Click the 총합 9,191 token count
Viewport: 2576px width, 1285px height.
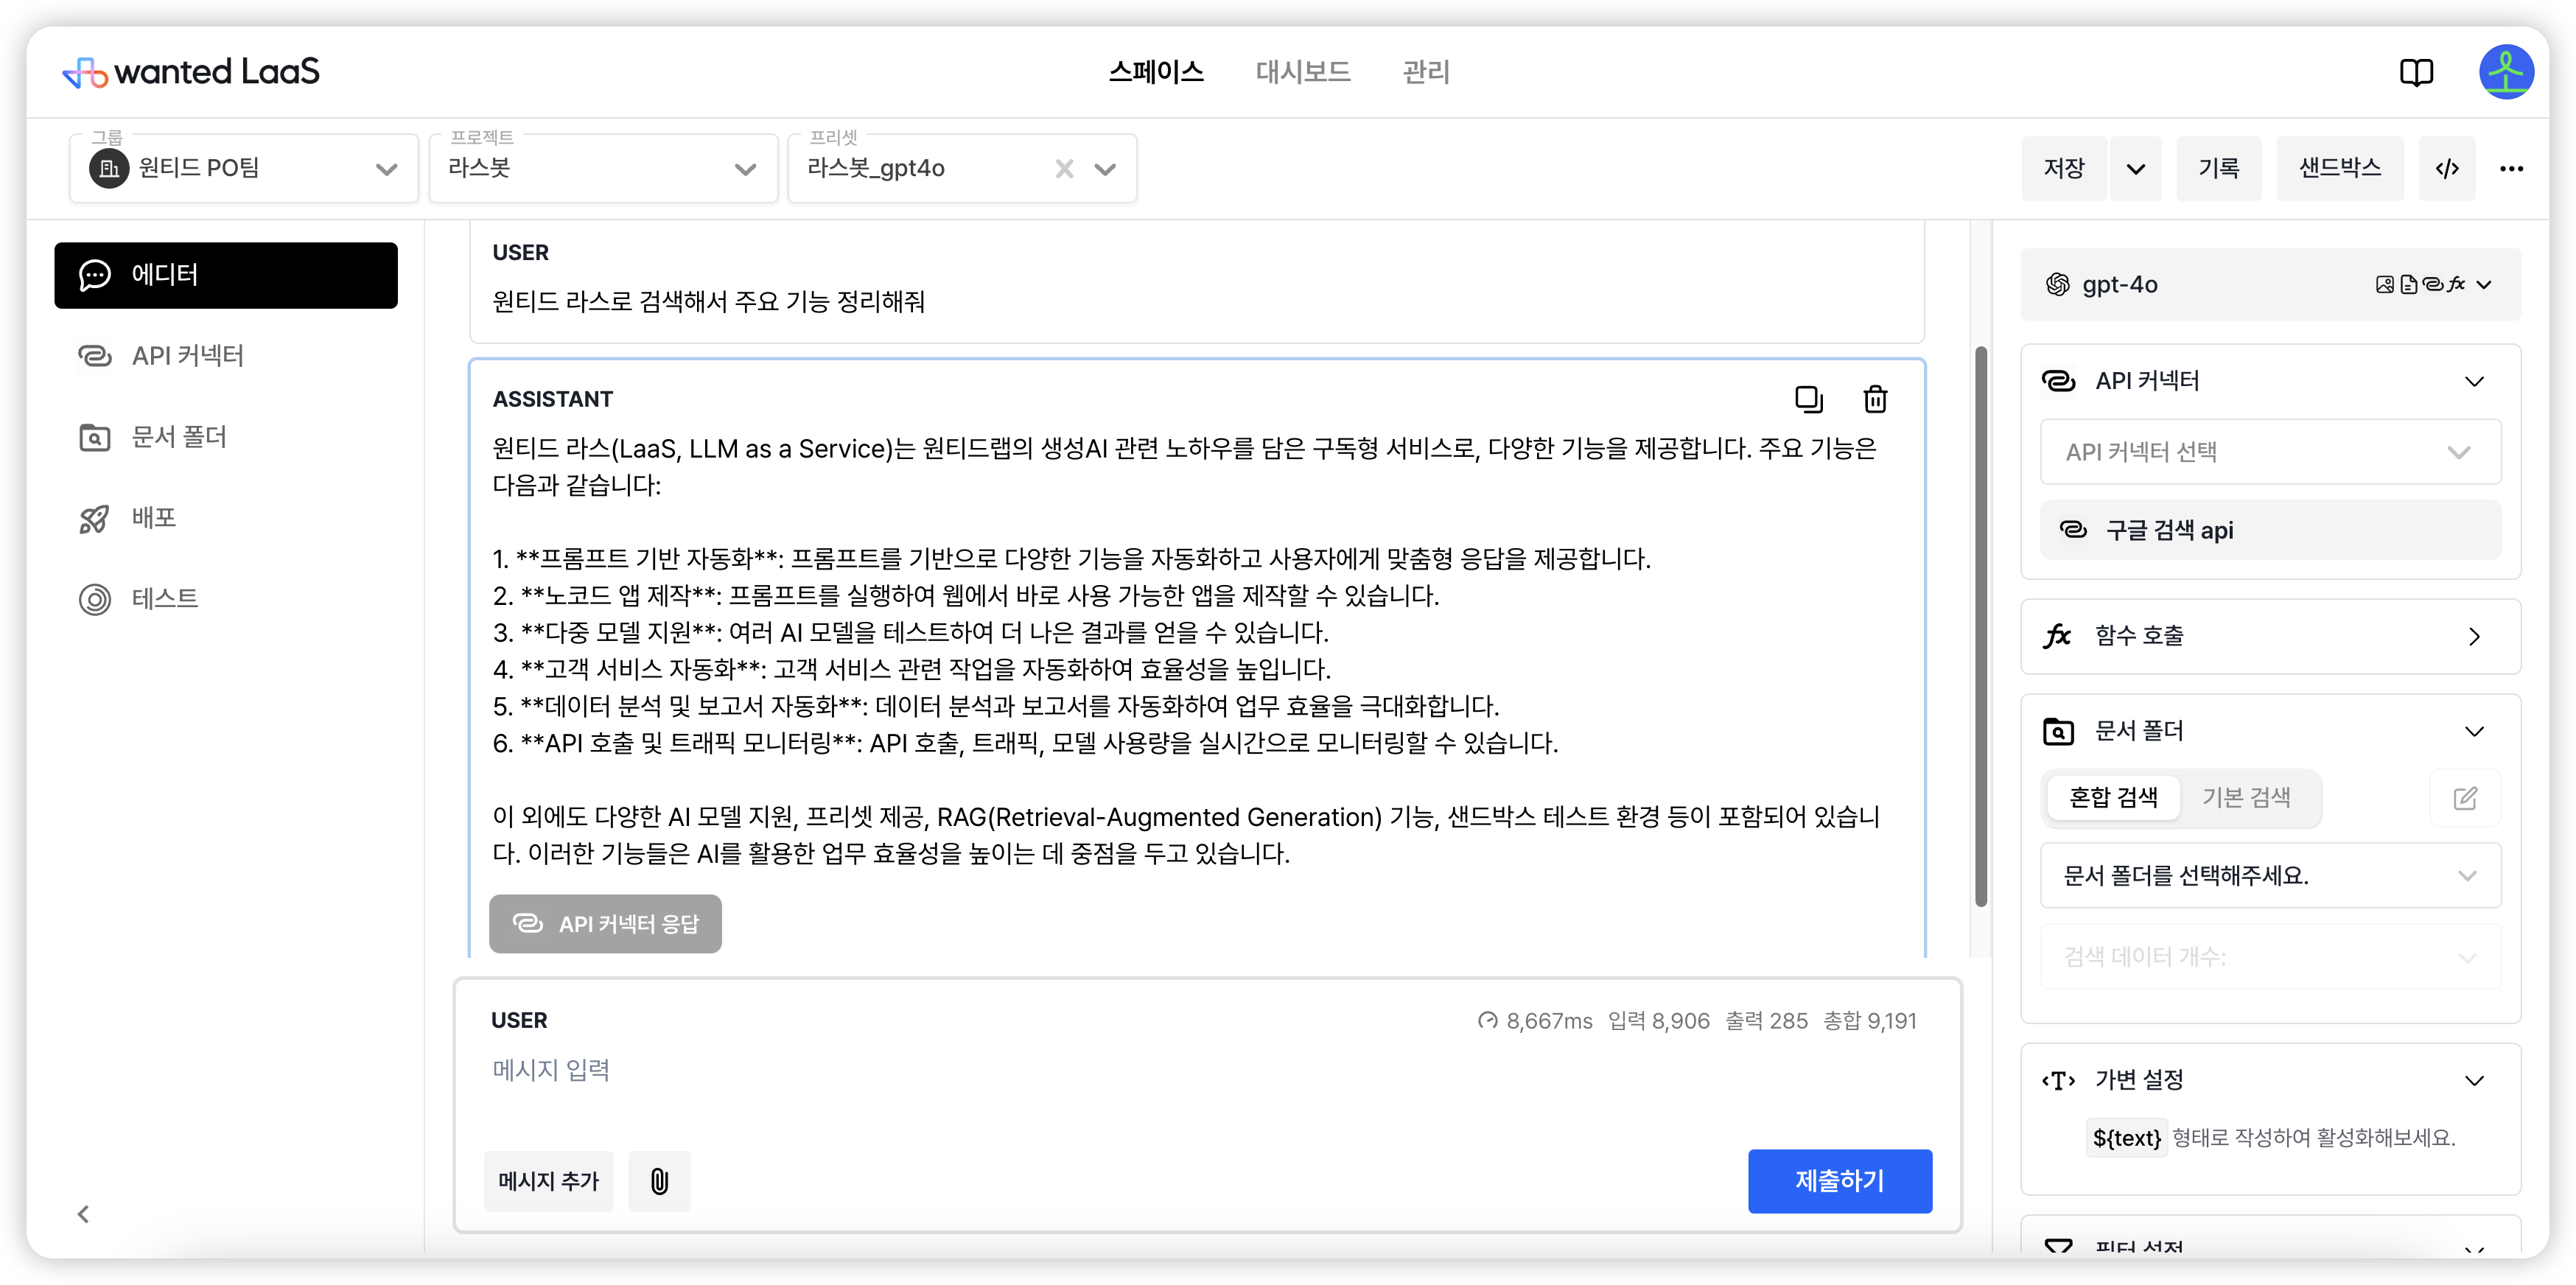click(1869, 1021)
